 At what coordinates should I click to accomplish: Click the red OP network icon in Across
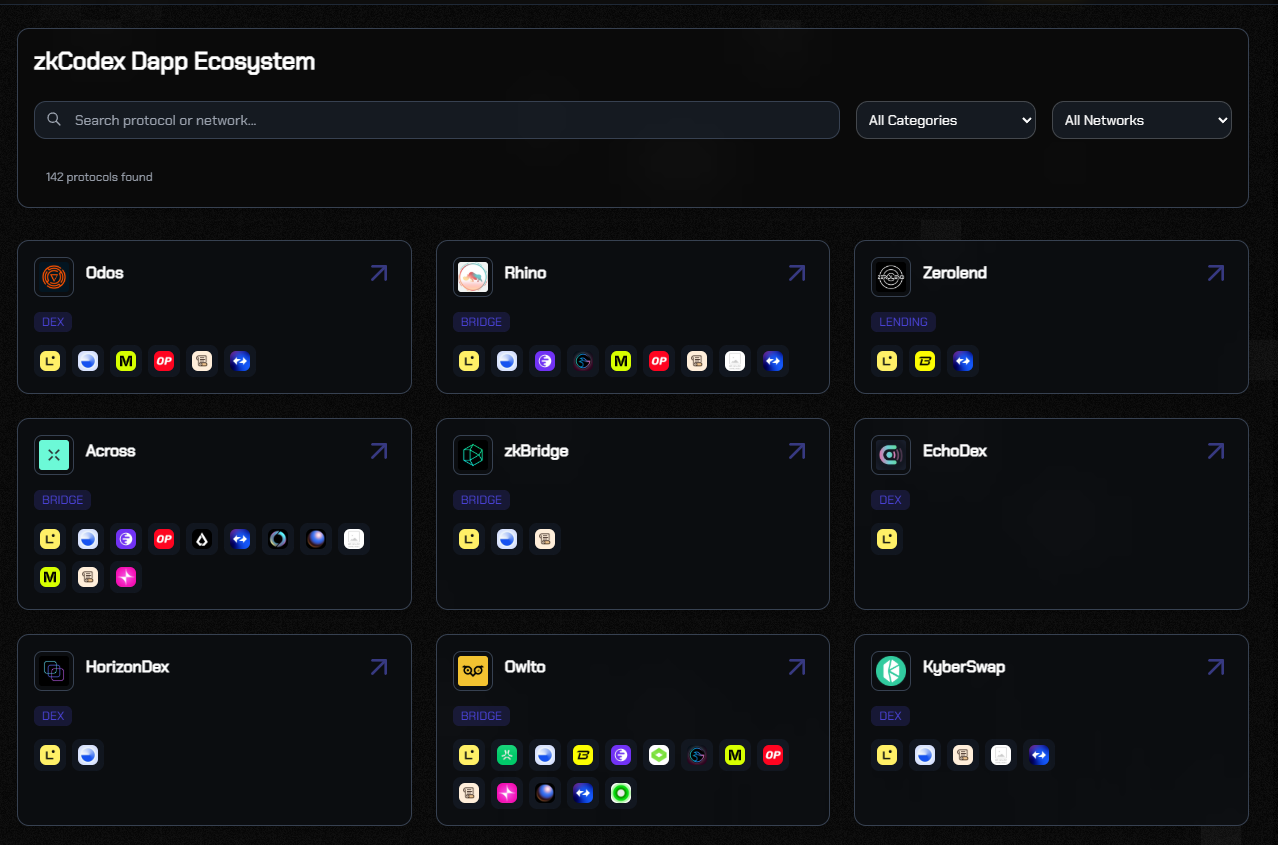[164, 539]
